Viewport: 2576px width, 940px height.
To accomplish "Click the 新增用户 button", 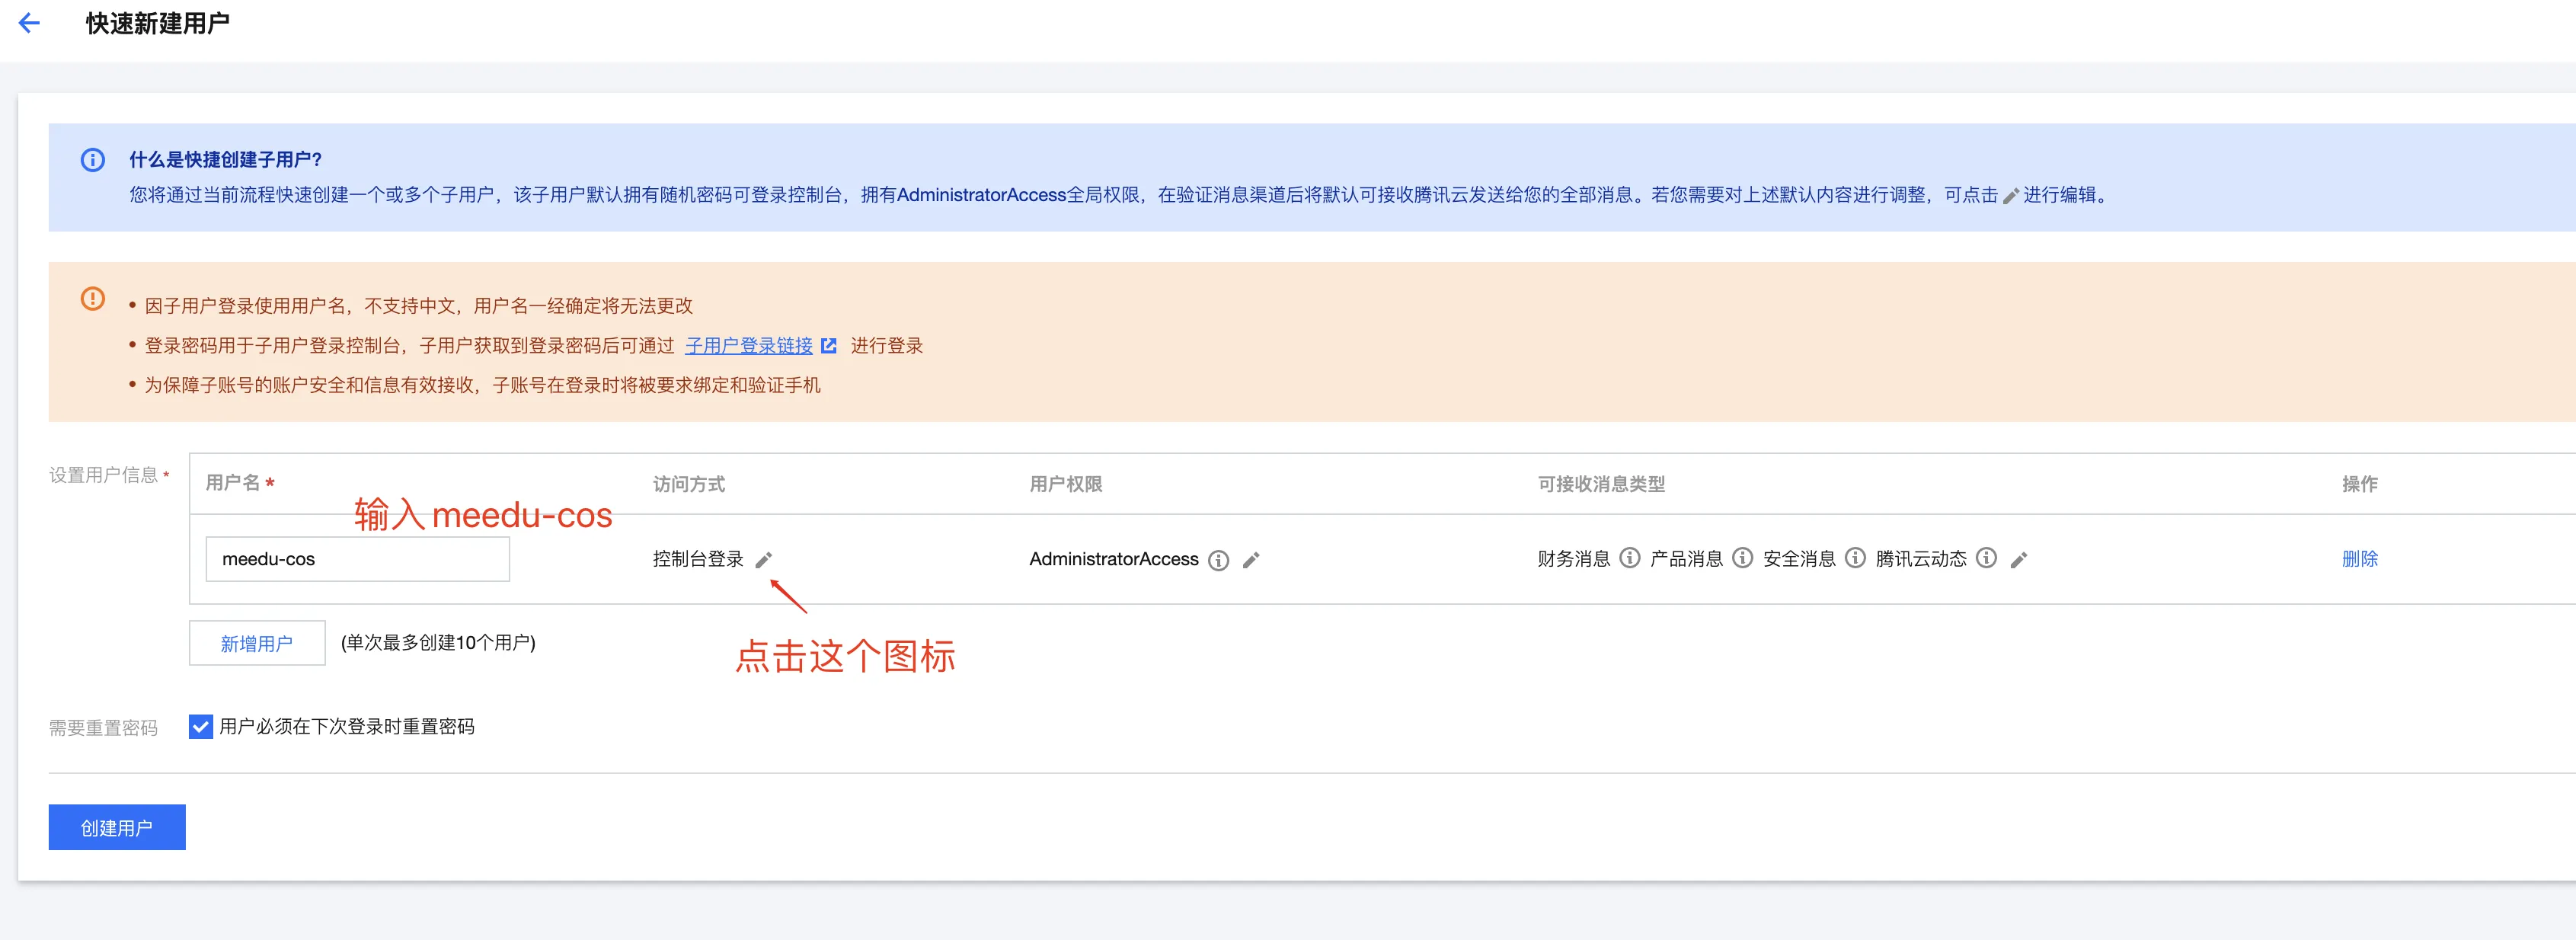I will tap(257, 643).
